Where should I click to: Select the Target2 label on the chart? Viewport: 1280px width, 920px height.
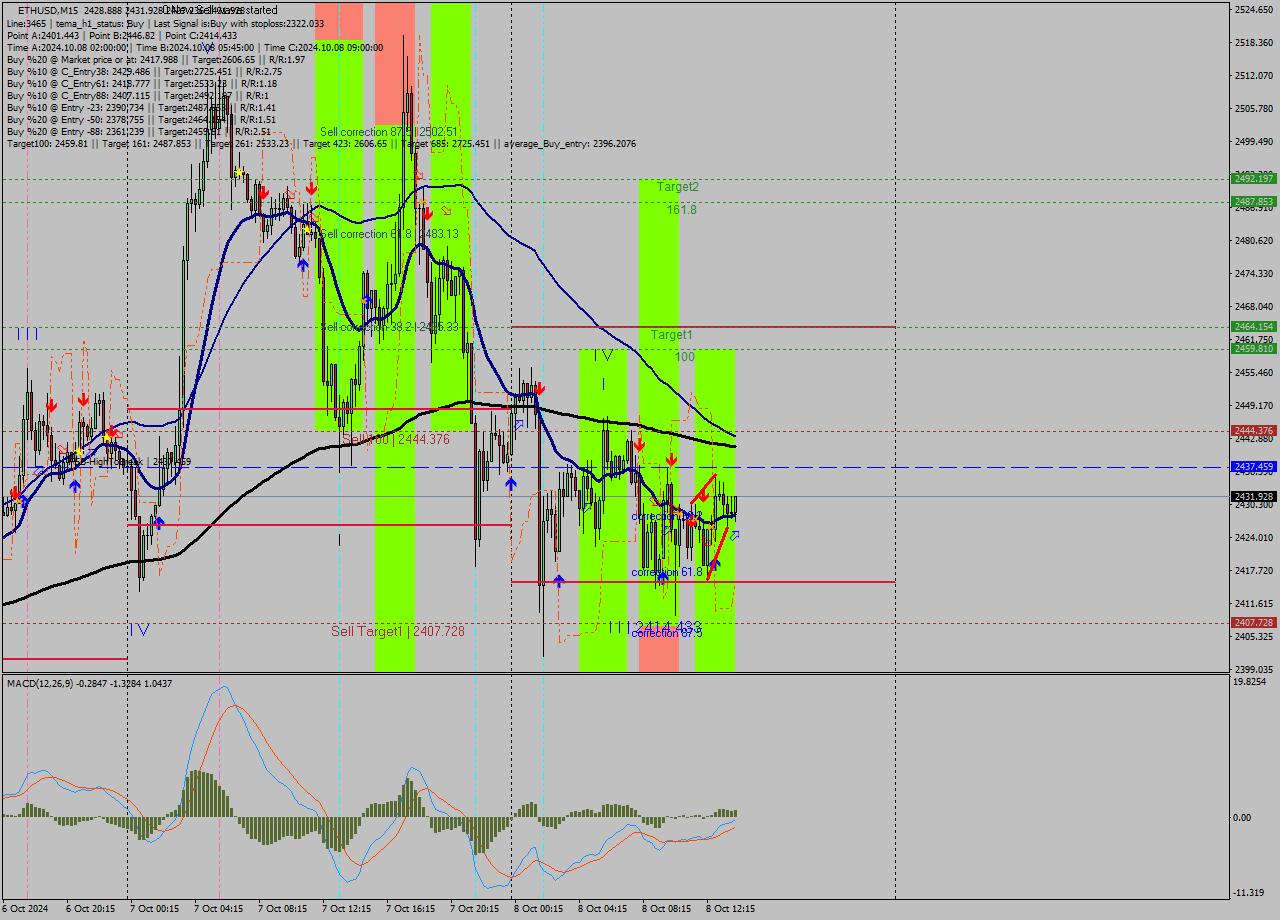click(678, 187)
